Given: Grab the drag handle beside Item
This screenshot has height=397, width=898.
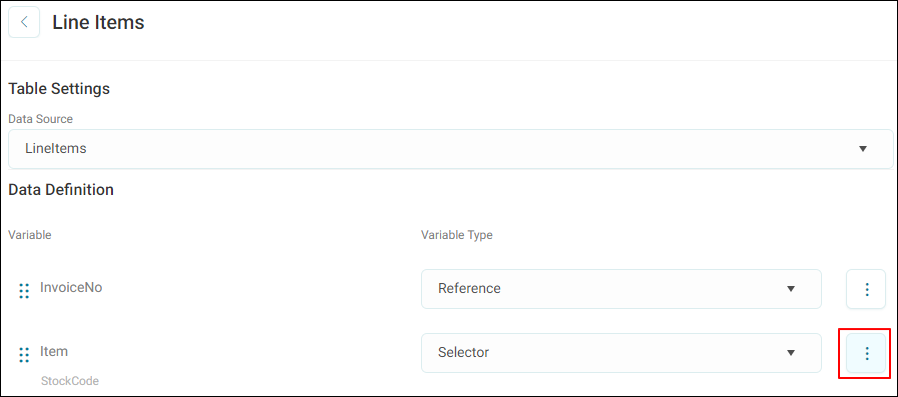Looking at the screenshot, I should click(x=24, y=355).
